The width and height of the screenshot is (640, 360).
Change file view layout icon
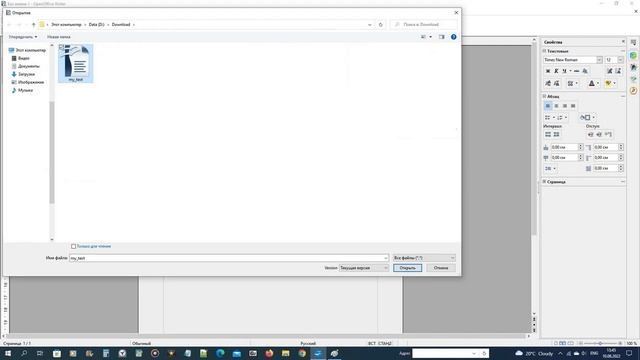(x=423, y=37)
